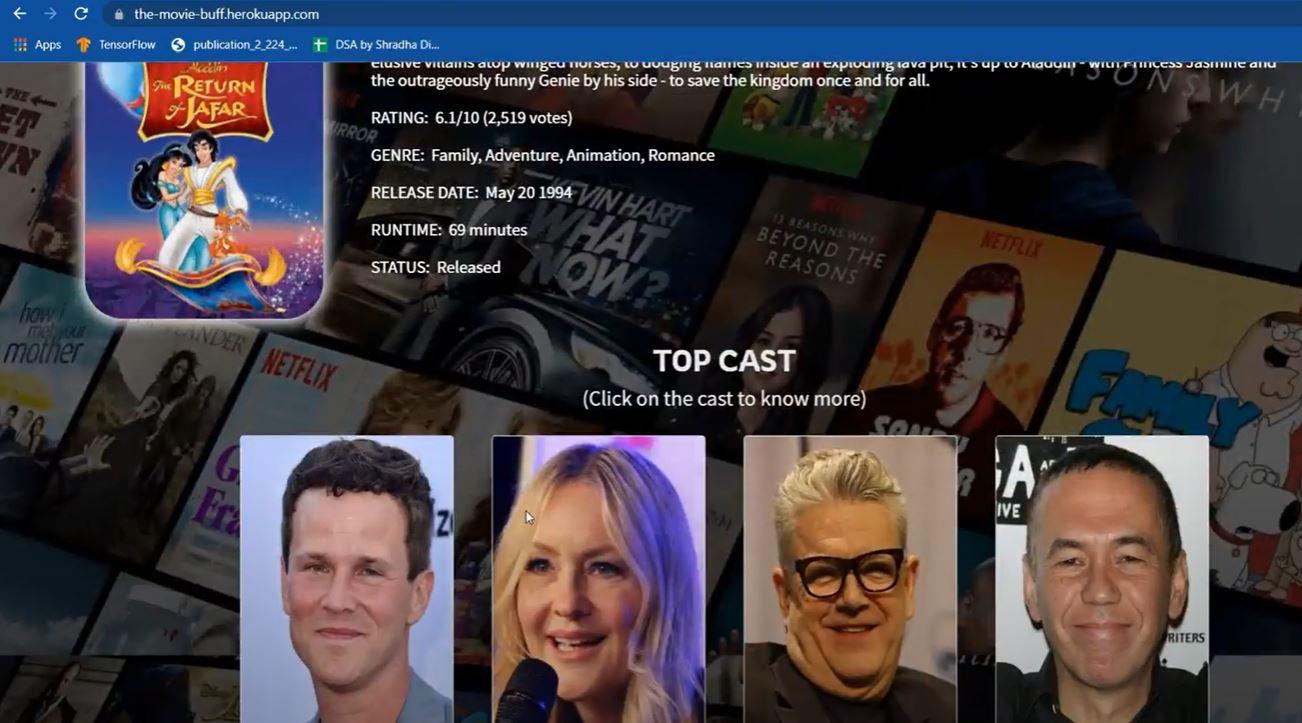Click the rating text "6.1/10 (2,519 votes)"
The width and height of the screenshot is (1302, 723).
504,118
